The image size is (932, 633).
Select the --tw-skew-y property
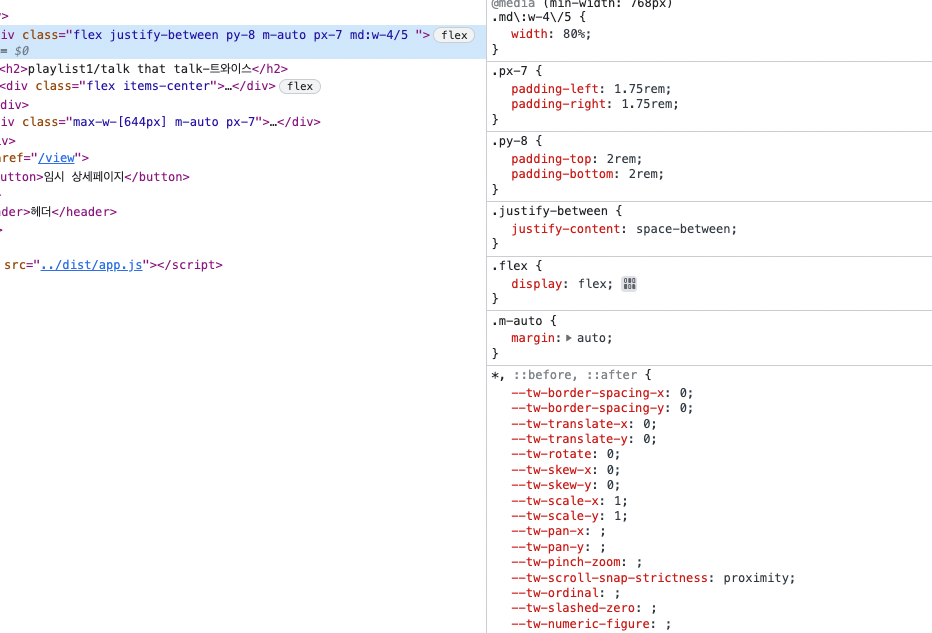click(x=551, y=485)
